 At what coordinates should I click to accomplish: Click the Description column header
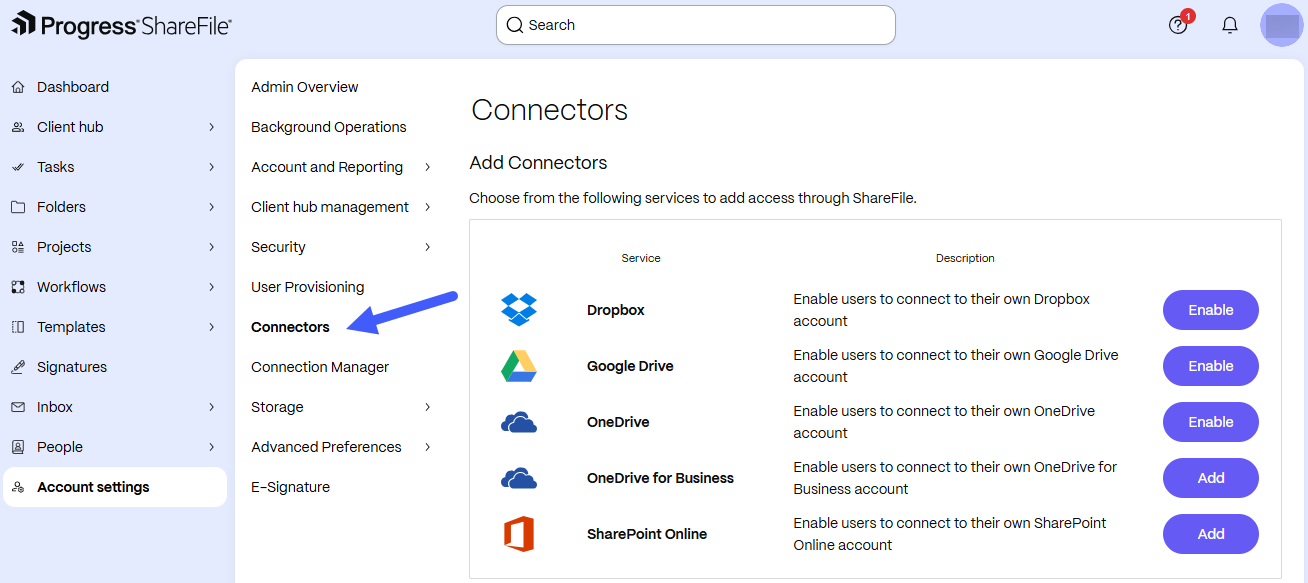click(965, 258)
